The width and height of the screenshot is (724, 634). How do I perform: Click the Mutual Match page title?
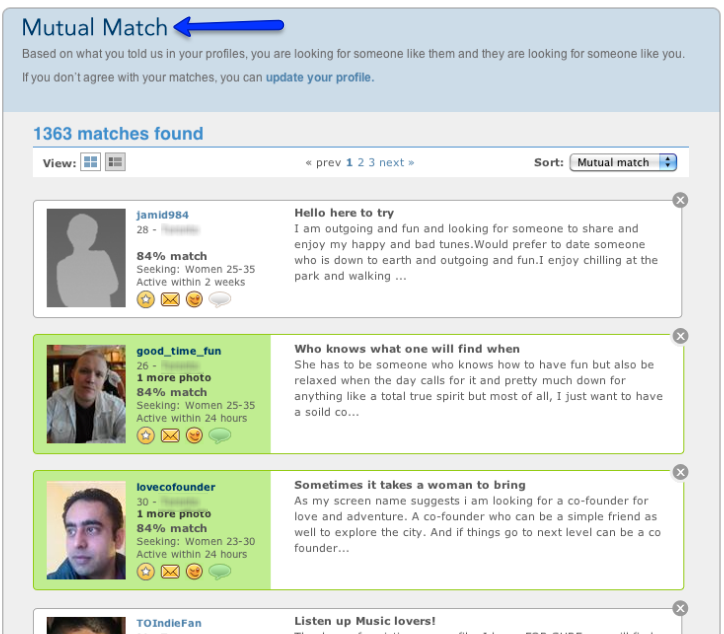(95, 27)
